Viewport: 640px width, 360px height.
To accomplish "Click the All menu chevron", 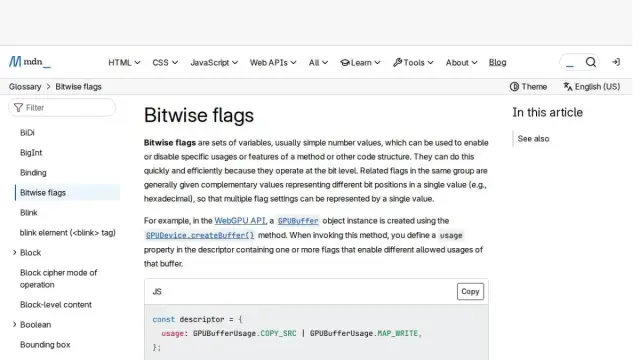I will [x=325, y=62].
